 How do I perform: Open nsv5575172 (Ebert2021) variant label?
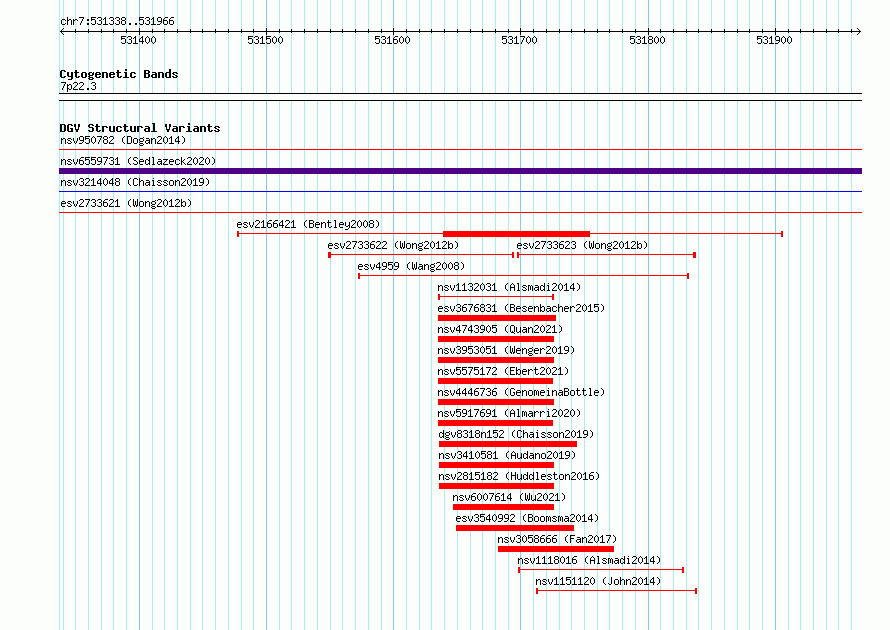(503, 371)
